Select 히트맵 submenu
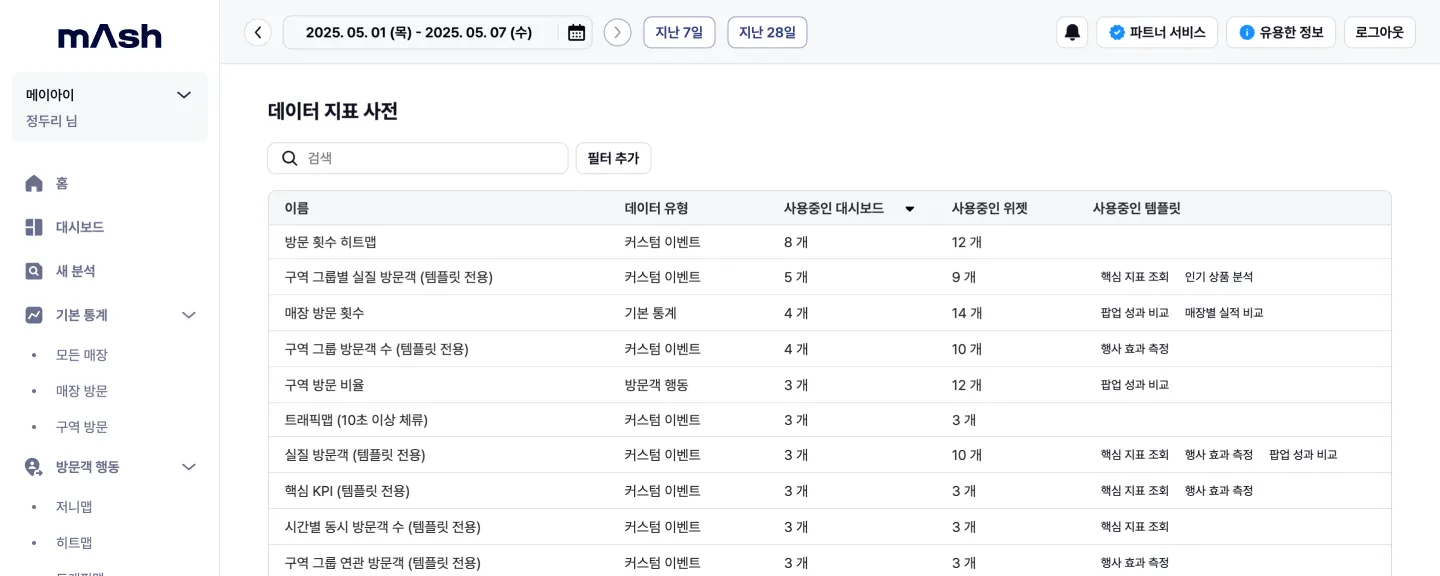The height and width of the screenshot is (576, 1440). click(x=74, y=543)
